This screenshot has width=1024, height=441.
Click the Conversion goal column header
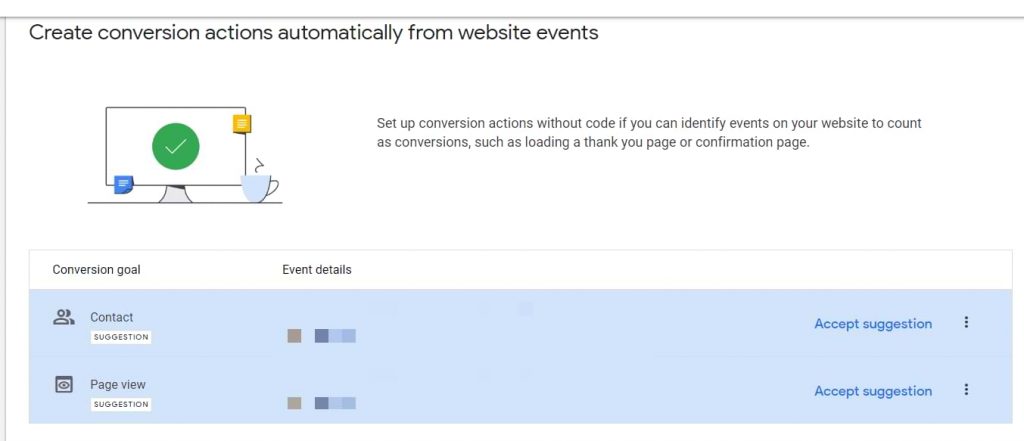pyautogui.click(x=97, y=270)
